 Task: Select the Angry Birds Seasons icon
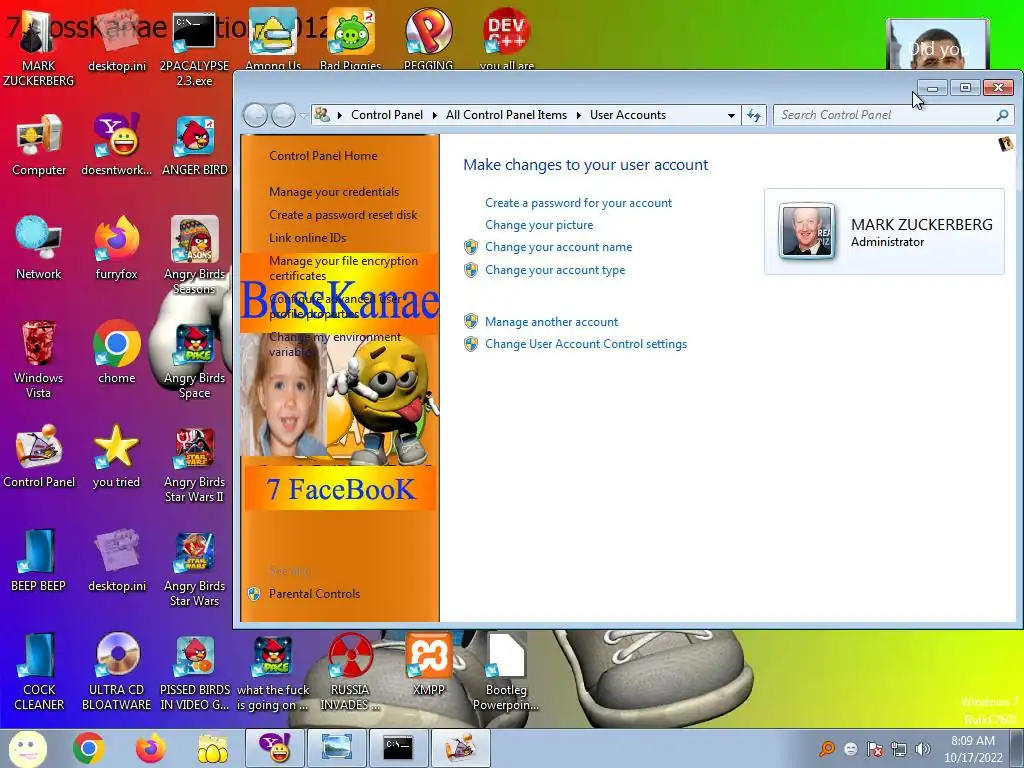pyautogui.click(x=195, y=256)
